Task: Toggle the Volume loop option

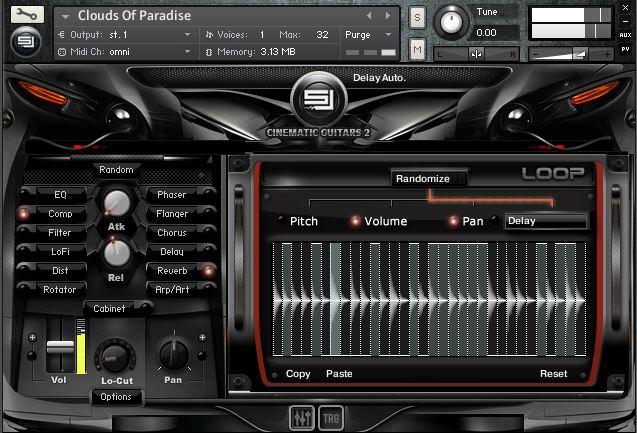Action: coord(355,221)
